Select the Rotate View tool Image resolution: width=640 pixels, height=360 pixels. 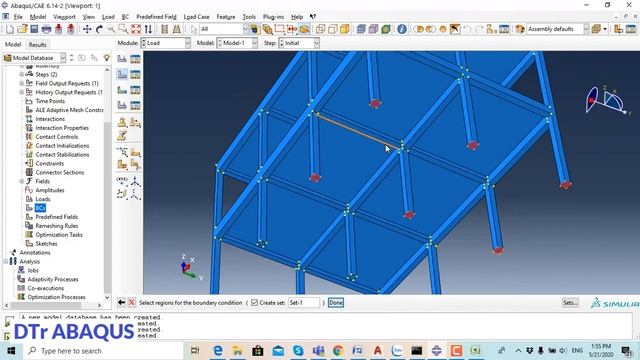point(99,29)
